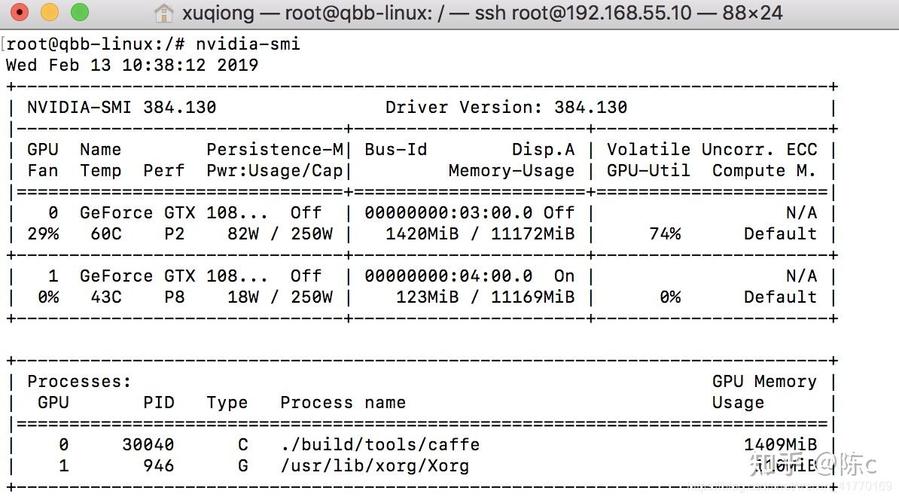Click the home folder icon in title bar
The image size is (899, 500).
tap(164, 14)
